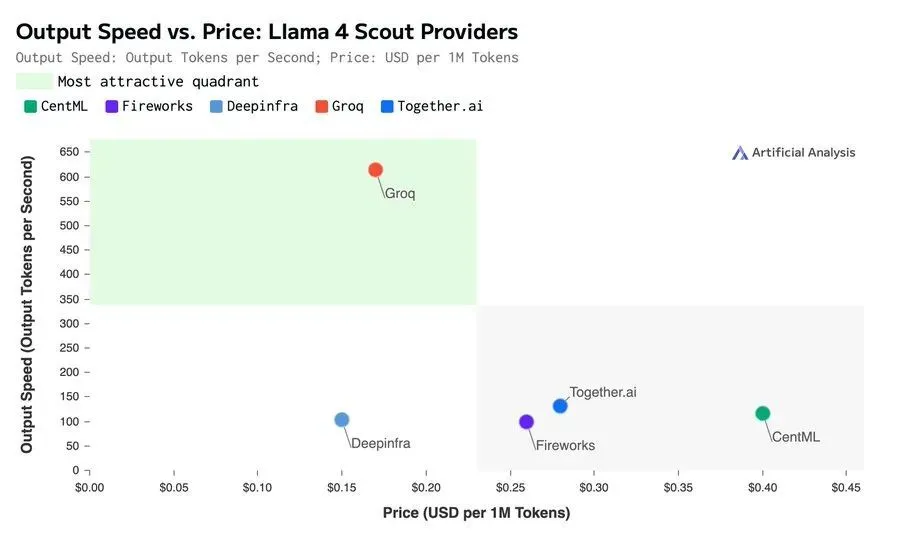This screenshot has width=900, height=541.
Task: Click the chart title heading
Action: point(267,32)
